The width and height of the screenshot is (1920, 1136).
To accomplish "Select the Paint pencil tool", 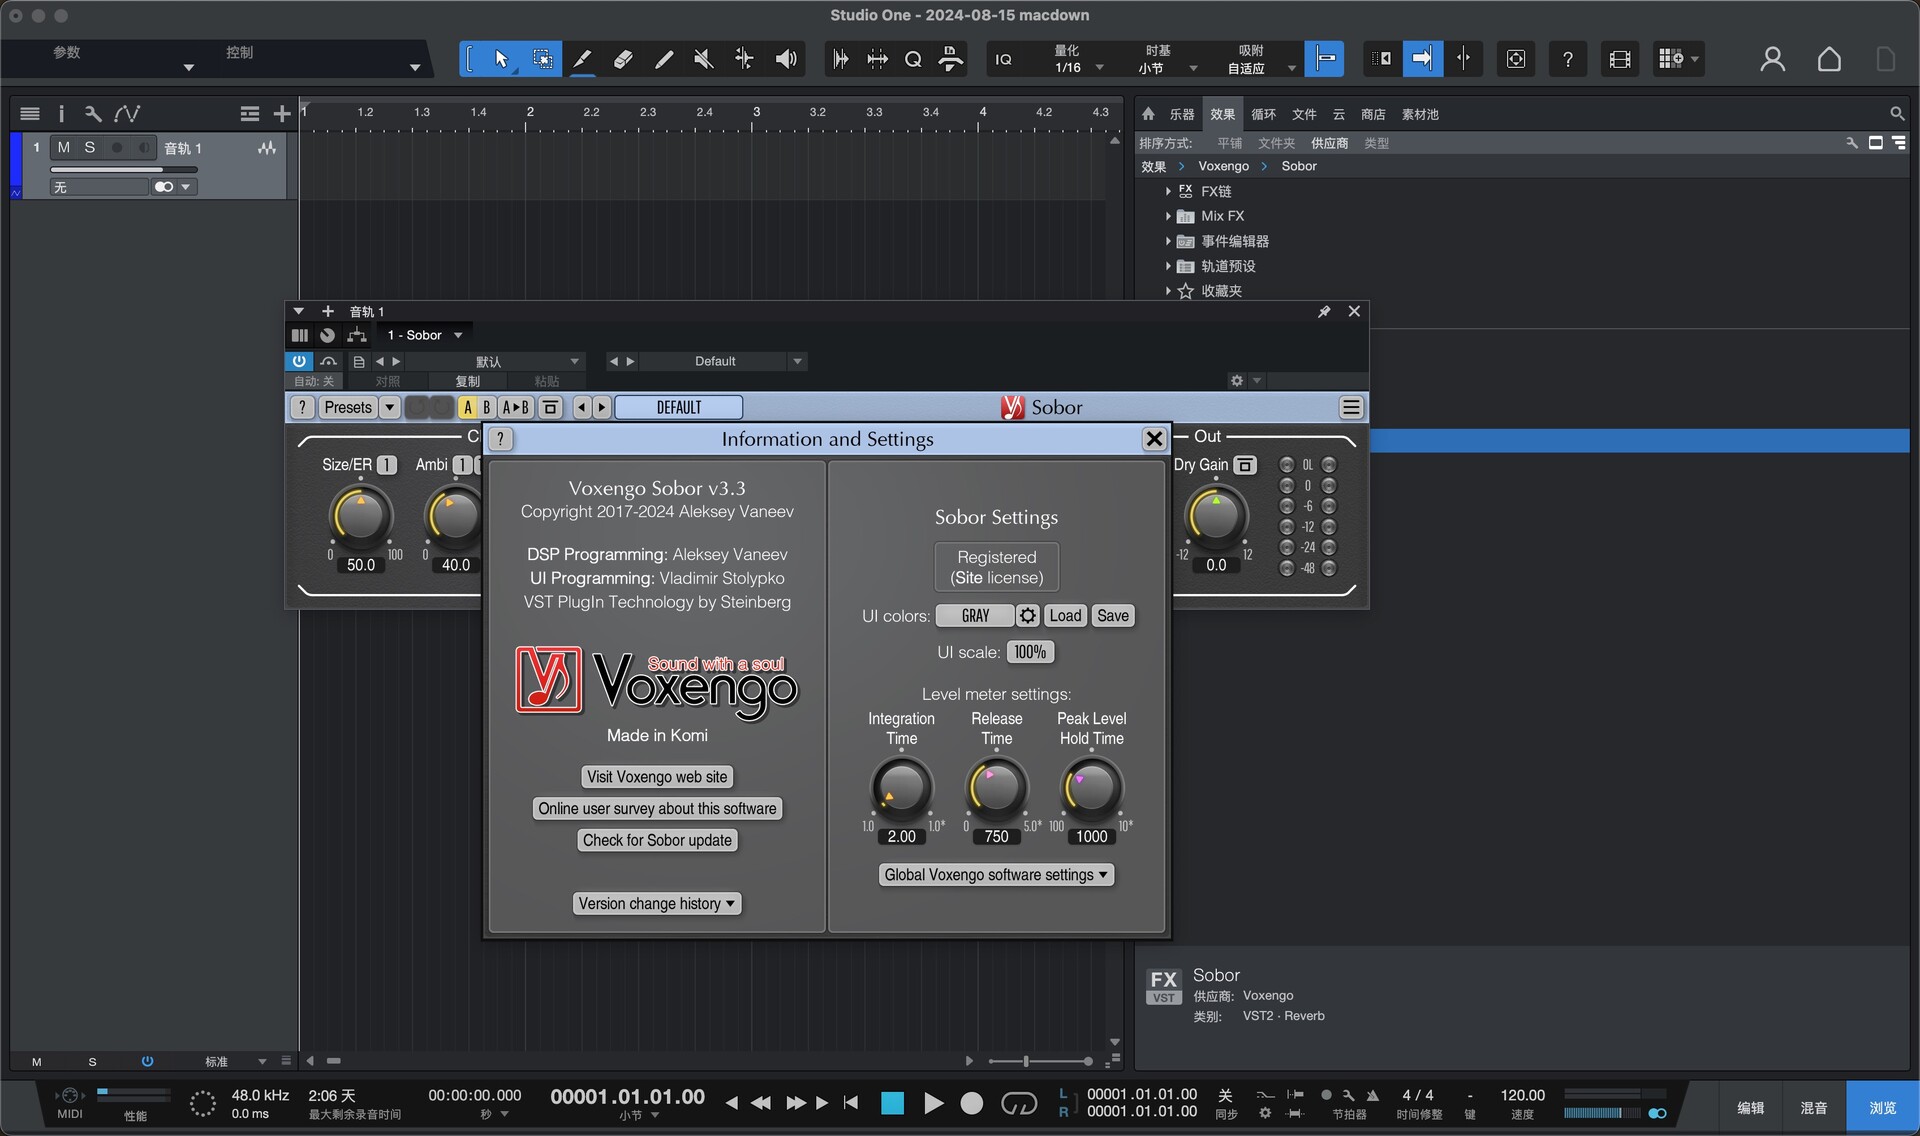I will click(x=663, y=59).
